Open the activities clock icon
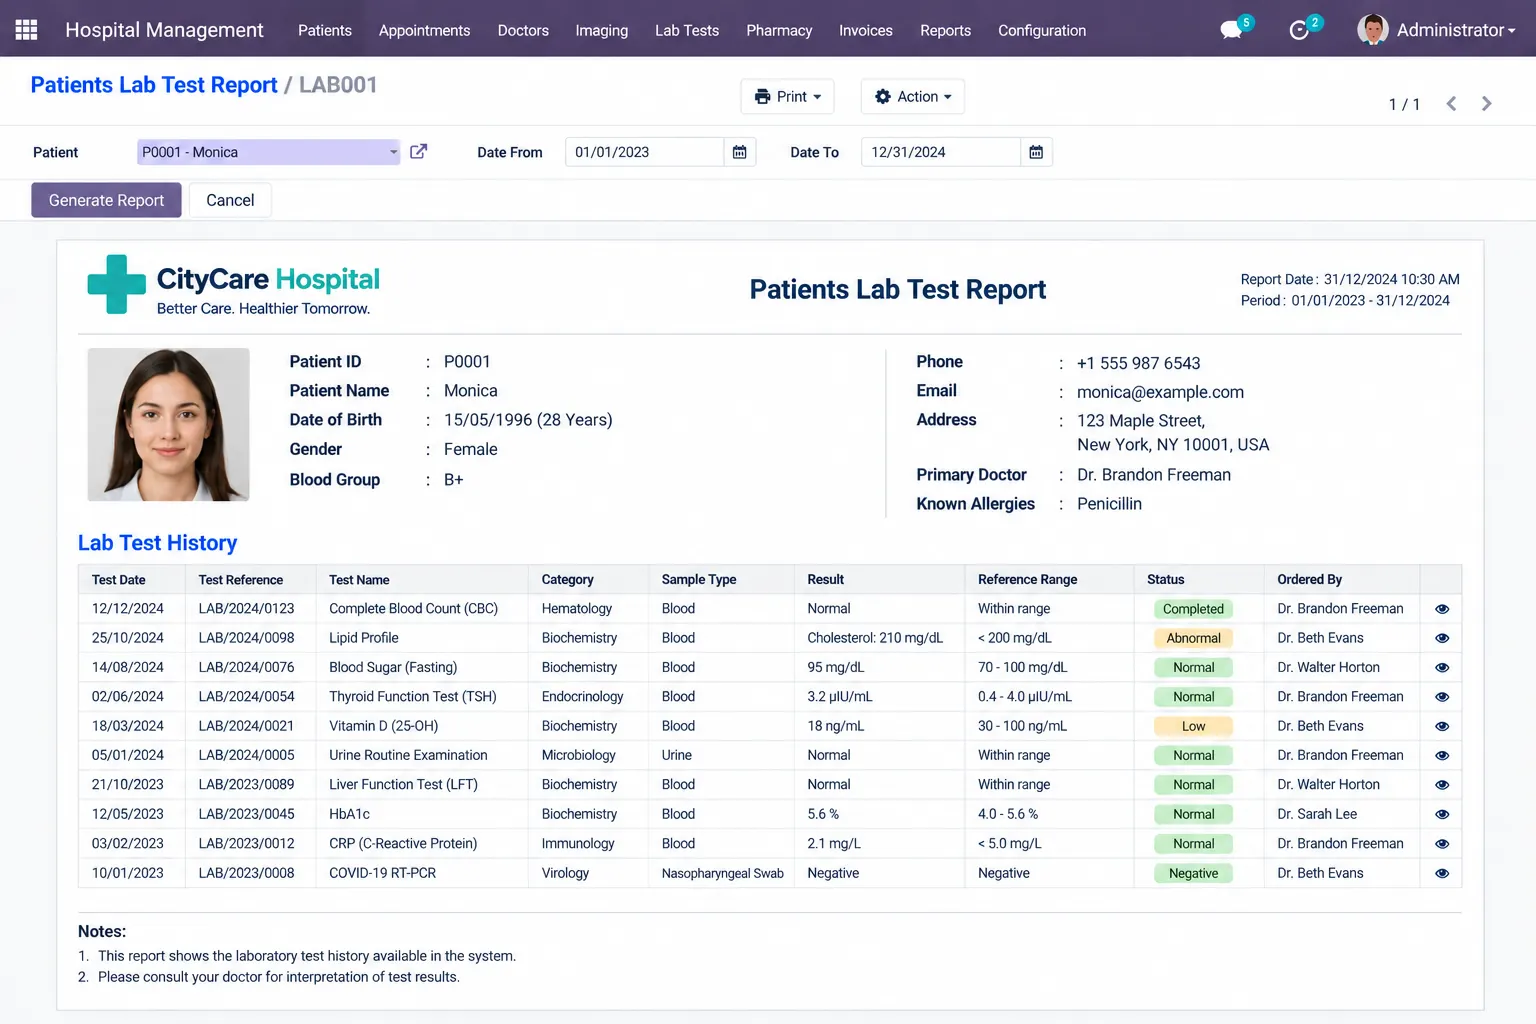This screenshot has height=1024, width=1536. pos(1299,30)
